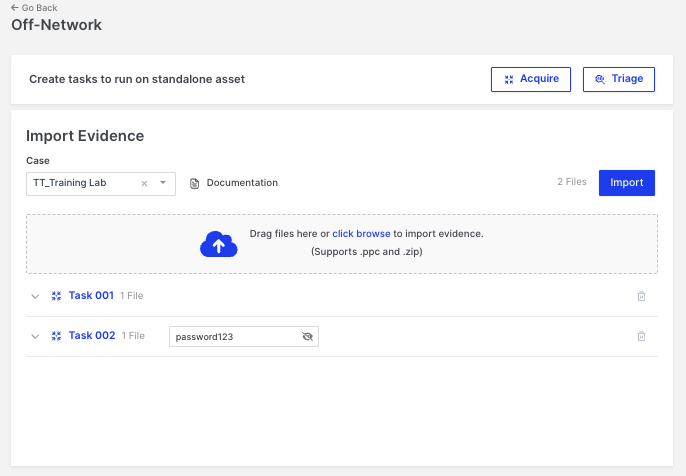This screenshot has height=476, width=686.
Task: Delete Task 001 with trash icon
Action: point(642,296)
